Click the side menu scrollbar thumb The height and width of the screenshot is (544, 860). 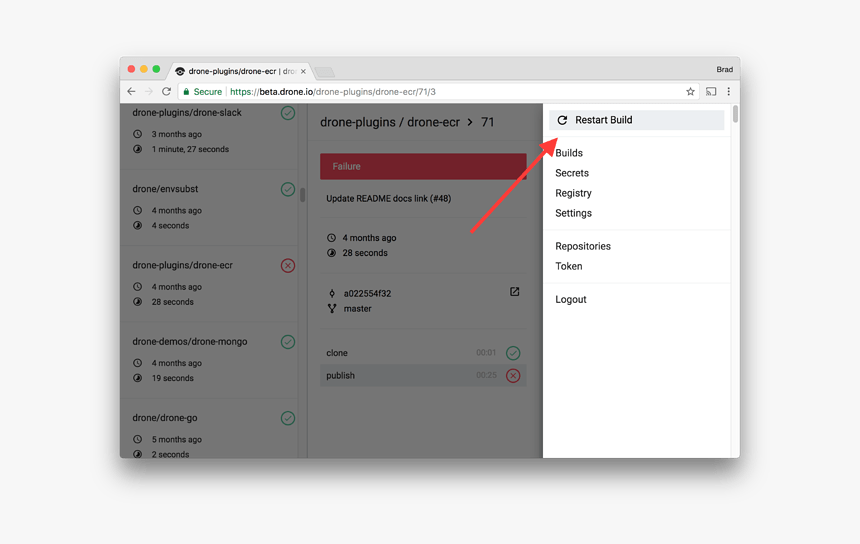pos(735,114)
